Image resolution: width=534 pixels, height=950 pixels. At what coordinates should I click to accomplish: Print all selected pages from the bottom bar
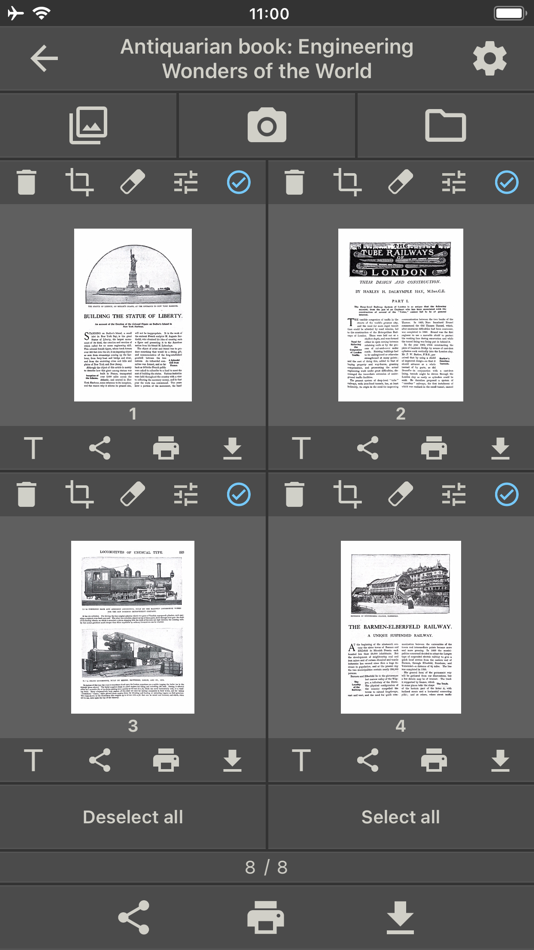[266, 917]
